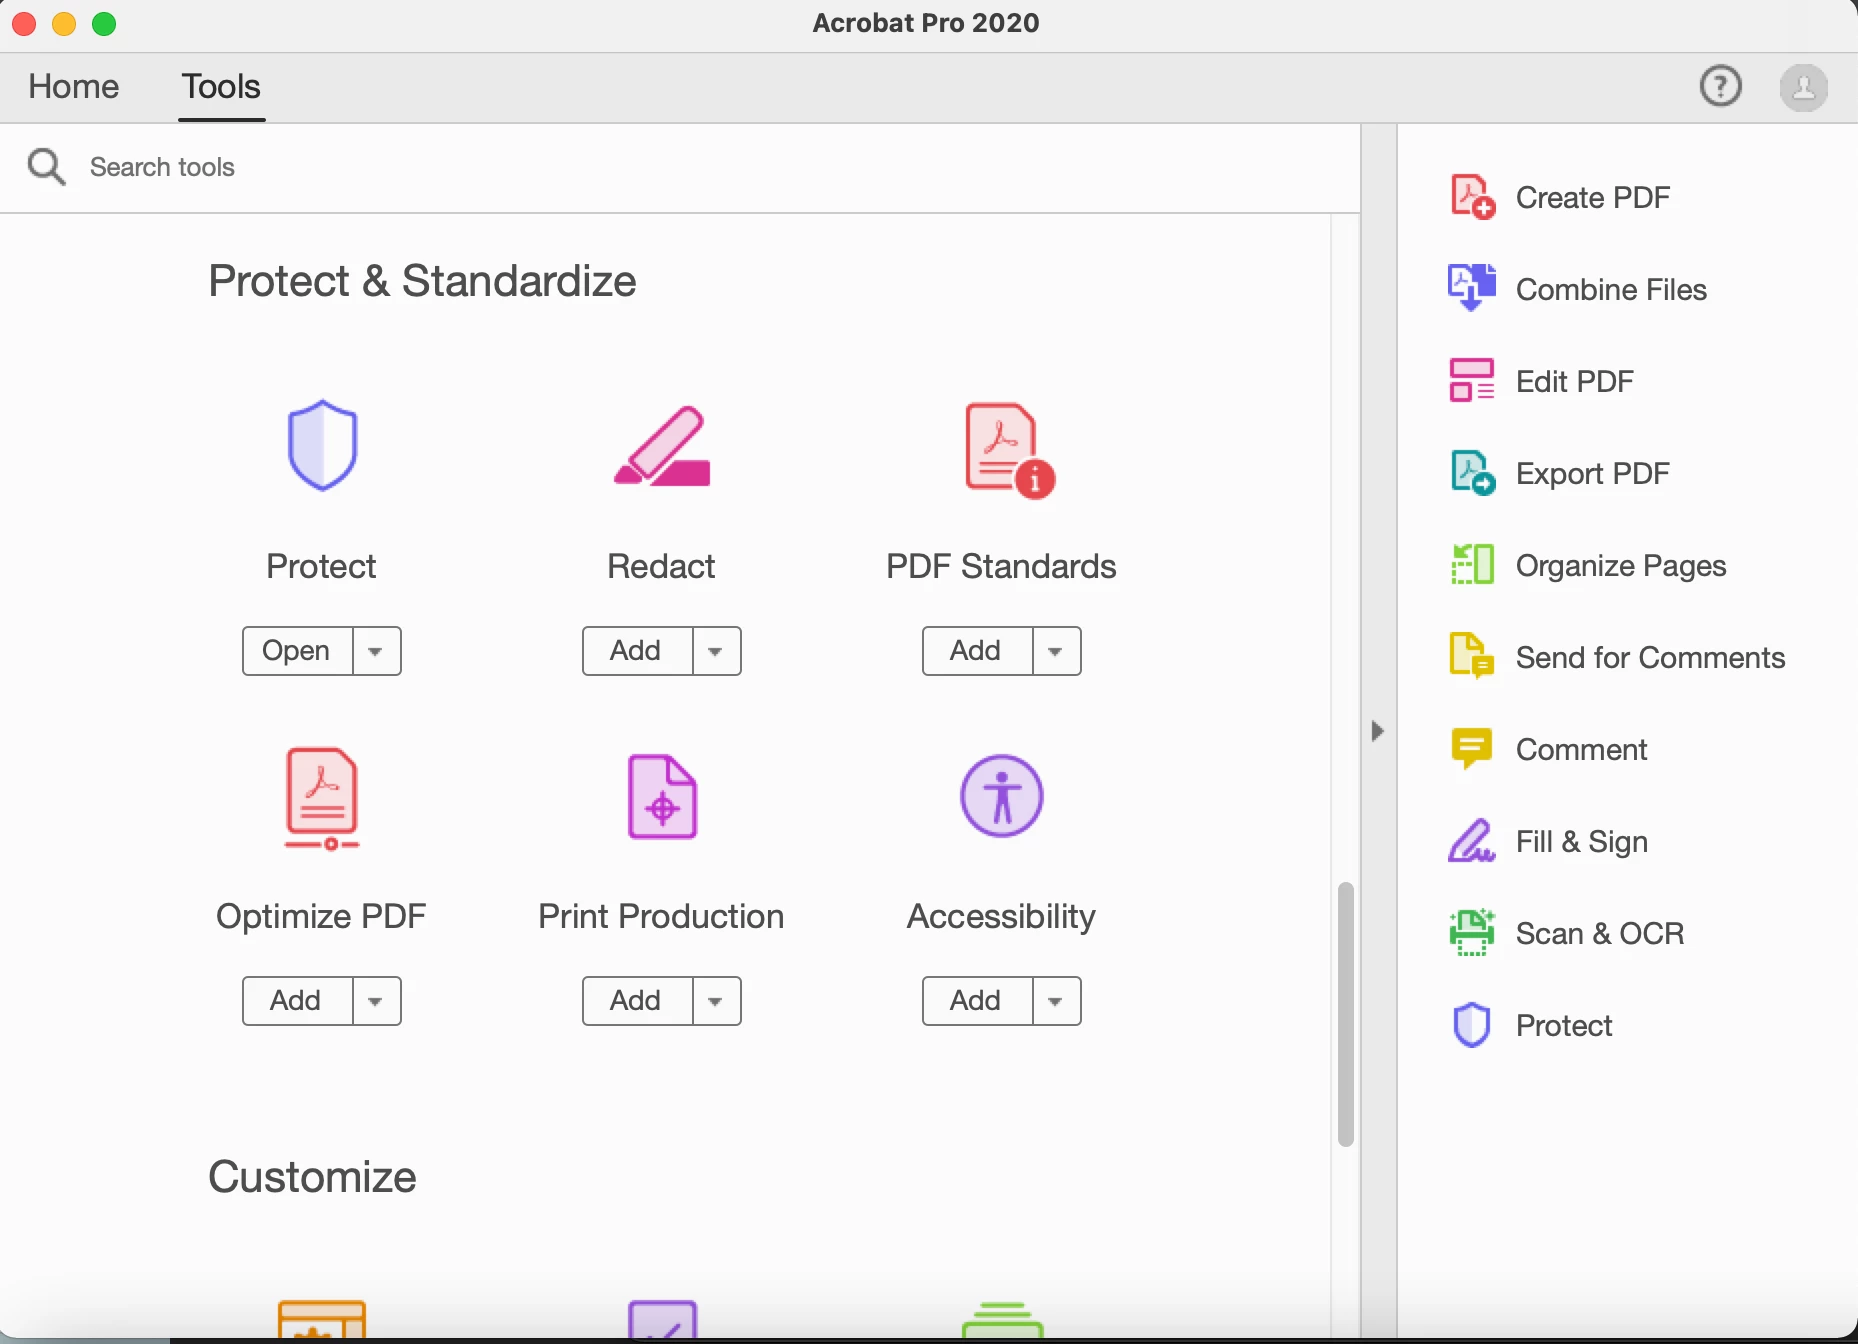Select Edit PDF icon in right pane
Image resolution: width=1858 pixels, height=1344 pixels.
[1472, 381]
